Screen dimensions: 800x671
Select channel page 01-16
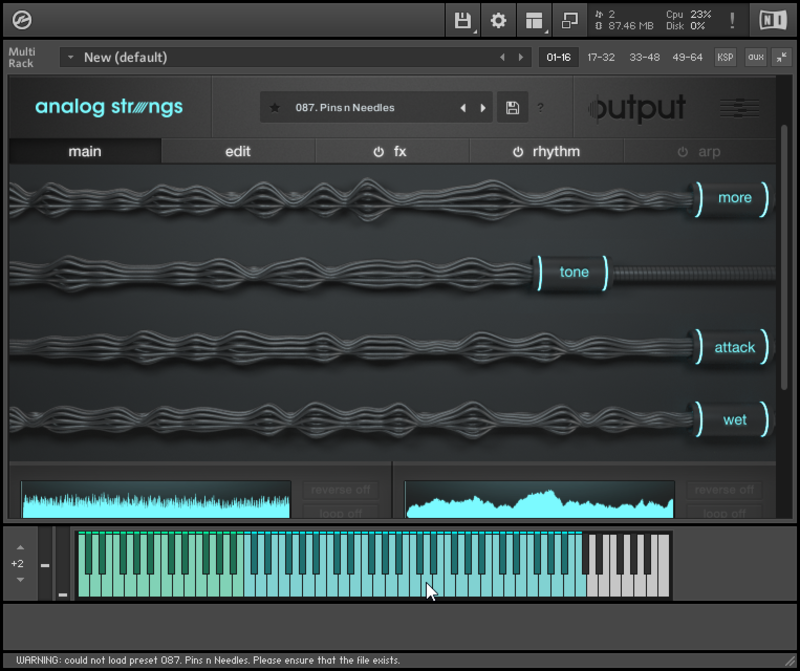(559, 57)
